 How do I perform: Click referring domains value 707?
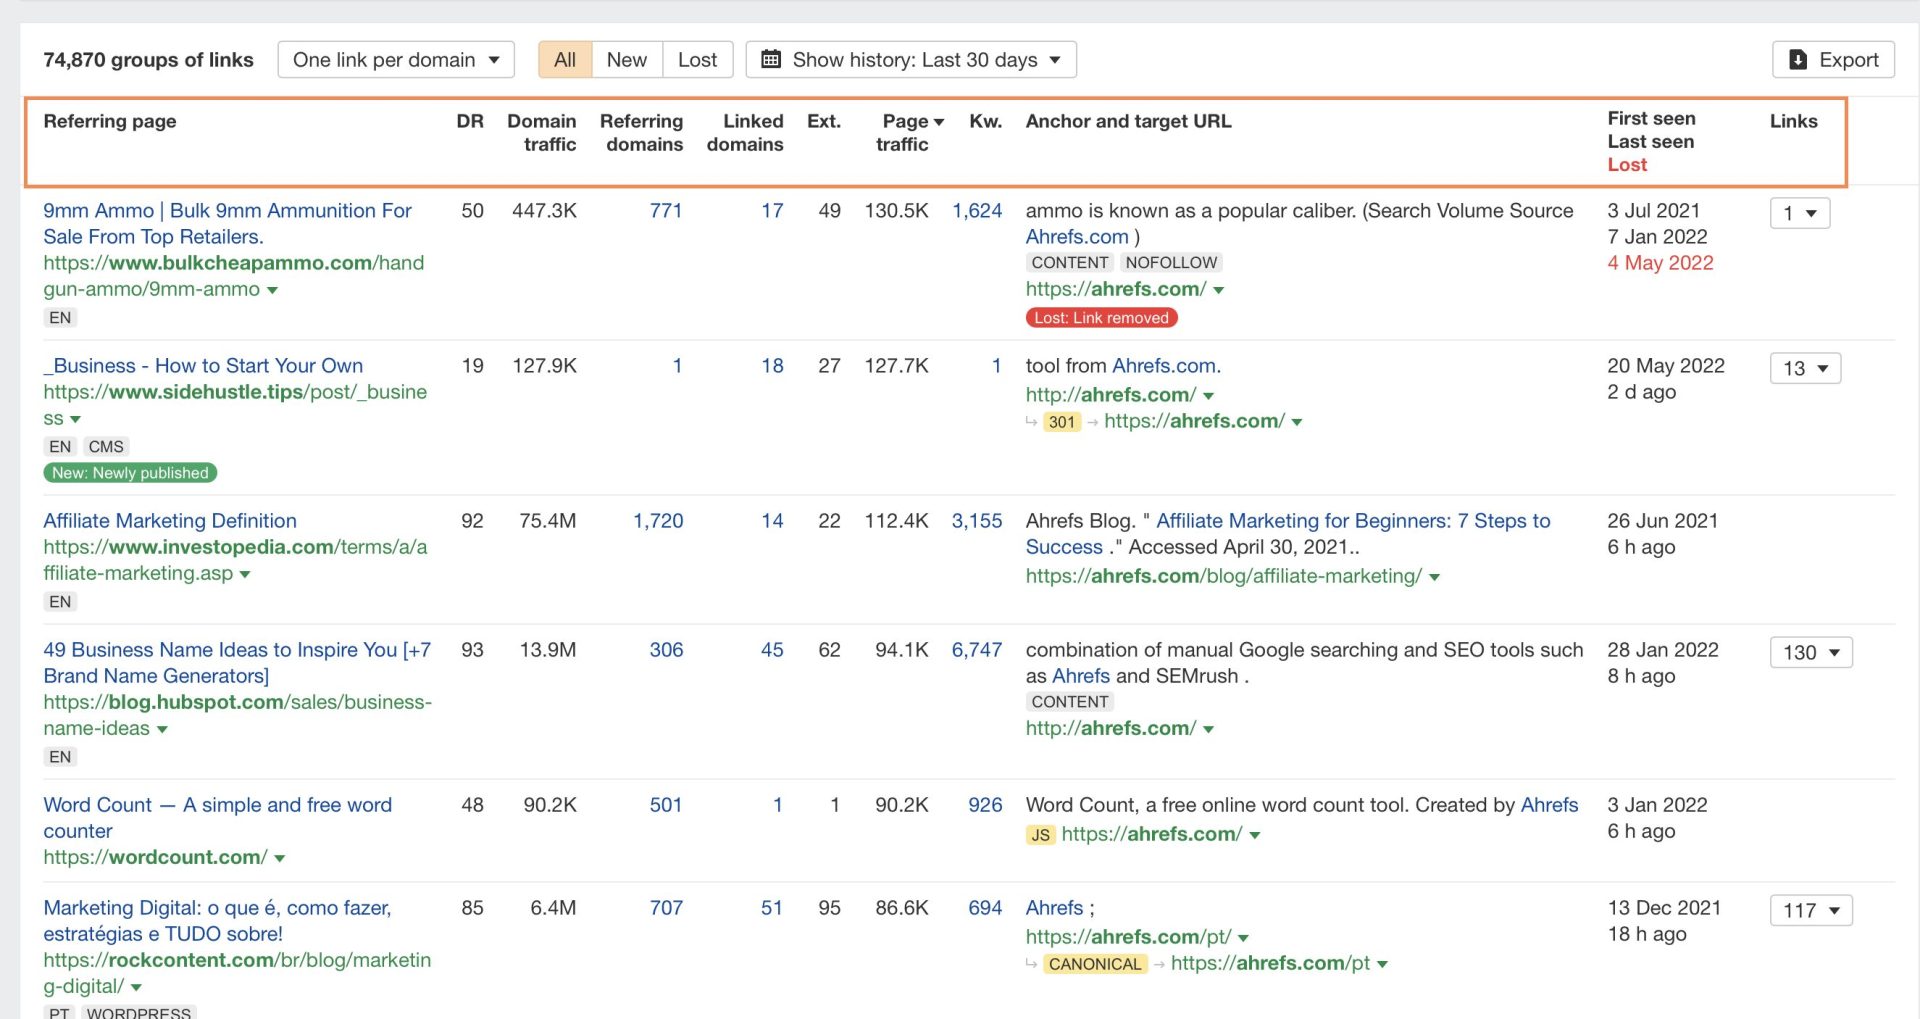[666, 908]
